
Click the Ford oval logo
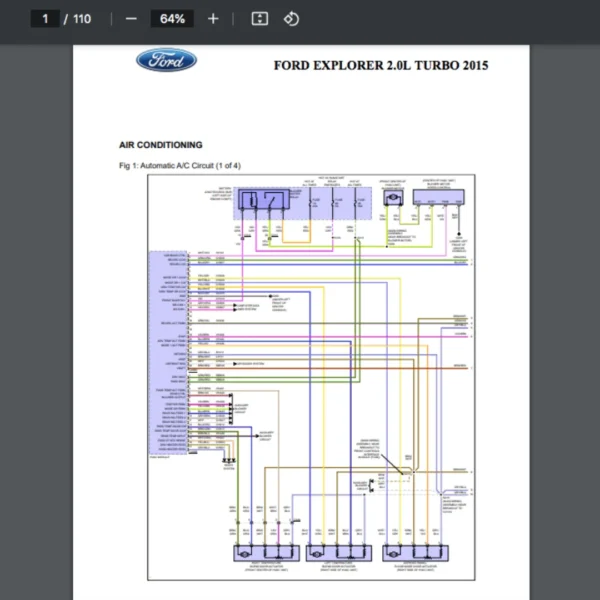[166, 61]
